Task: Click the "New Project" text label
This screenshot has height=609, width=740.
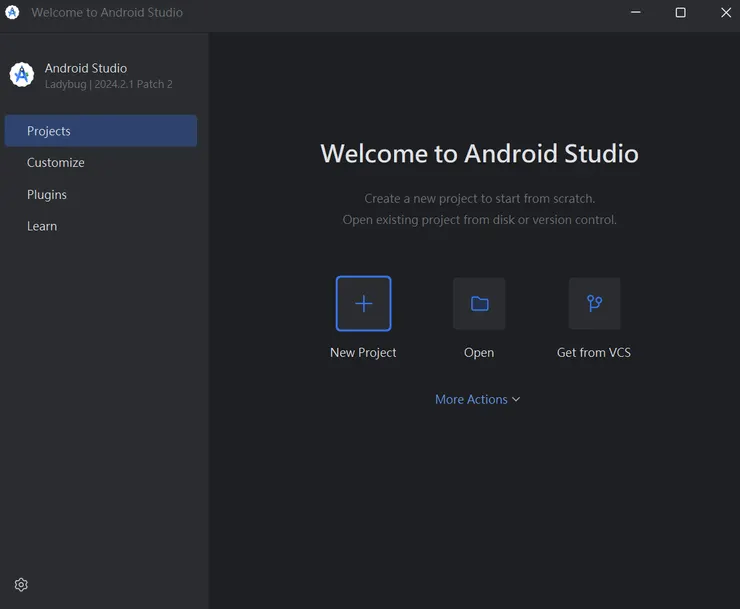Action: click(363, 353)
